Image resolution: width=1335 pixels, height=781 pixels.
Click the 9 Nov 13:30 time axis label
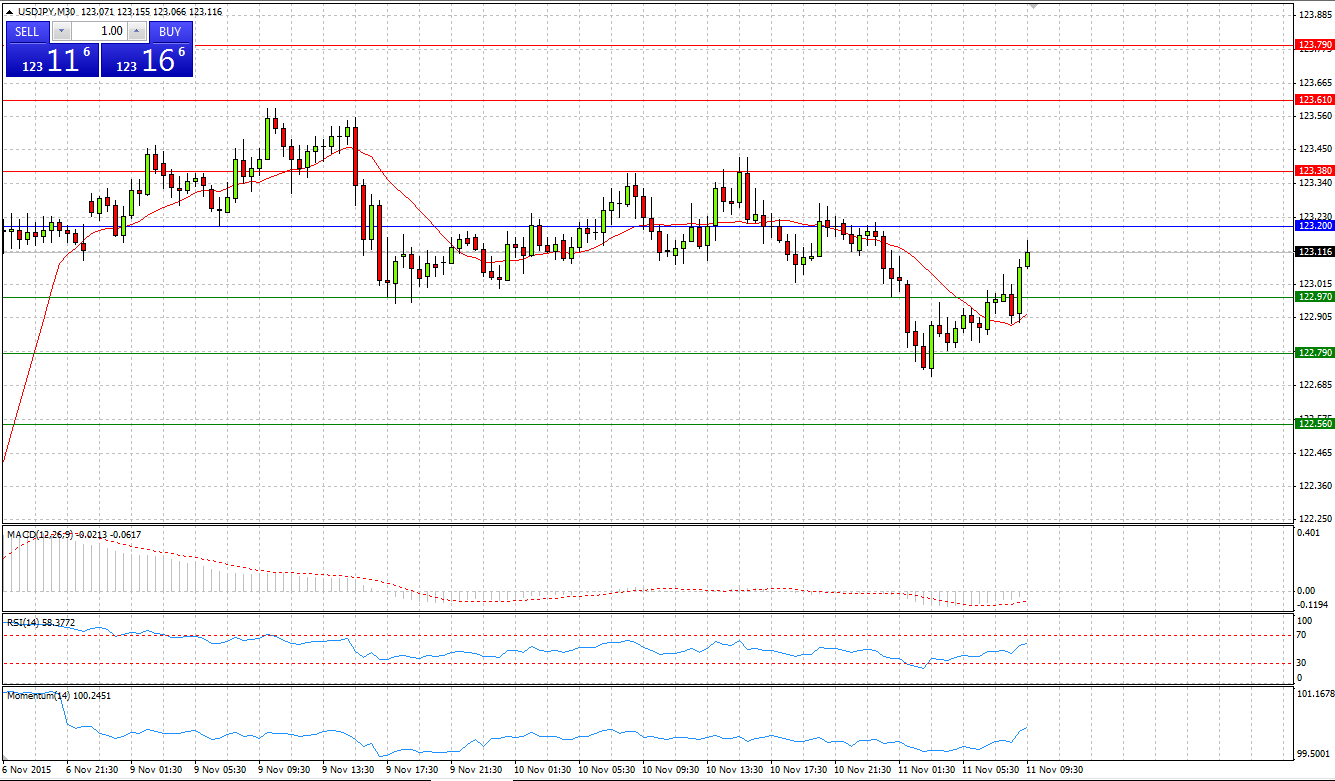(x=349, y=772)
